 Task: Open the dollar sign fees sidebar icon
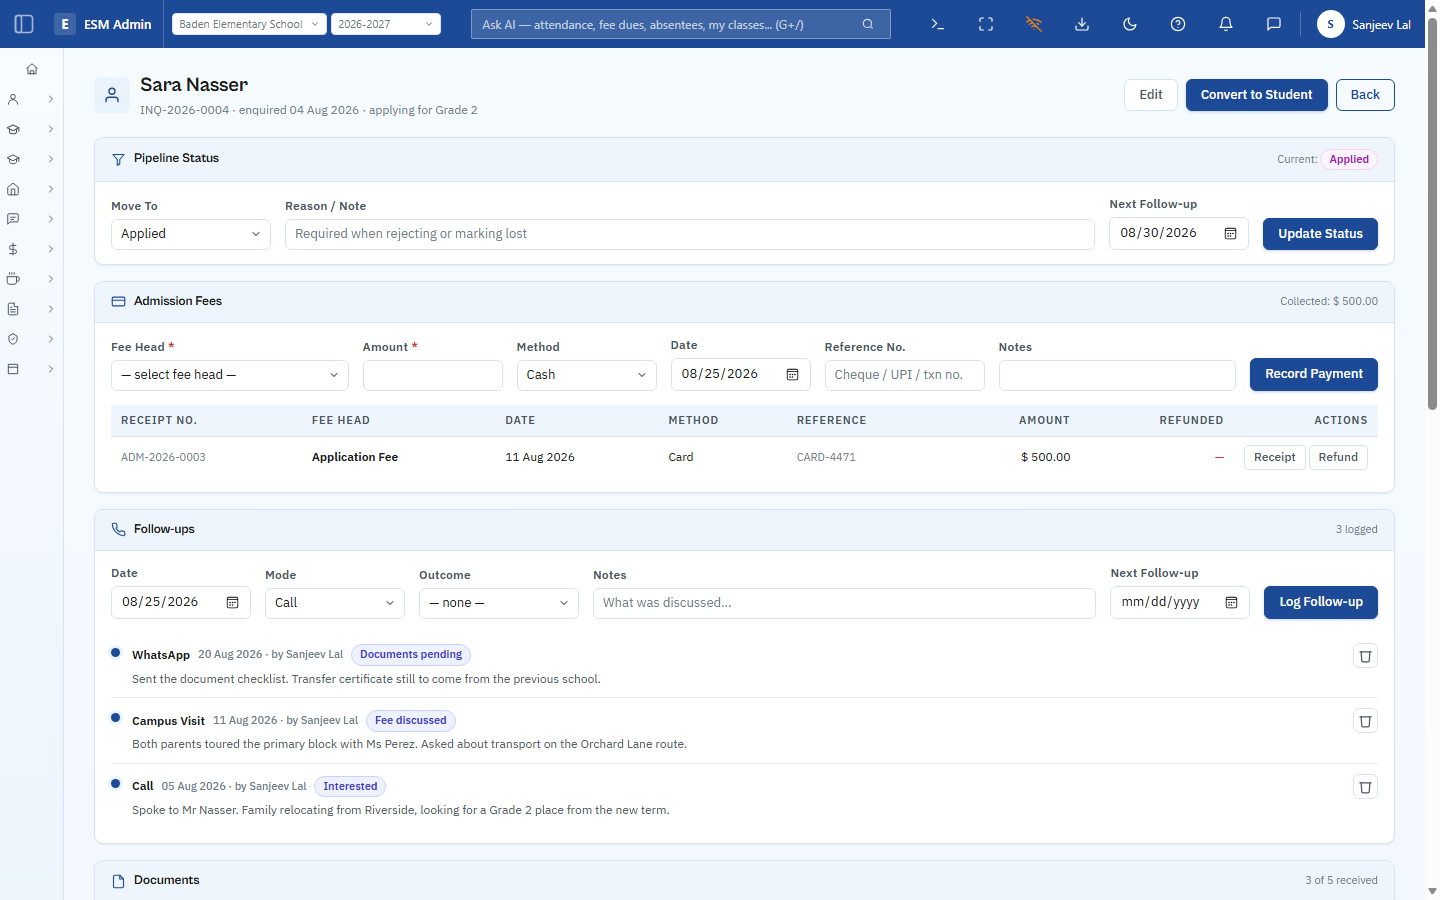coord(13,249)
